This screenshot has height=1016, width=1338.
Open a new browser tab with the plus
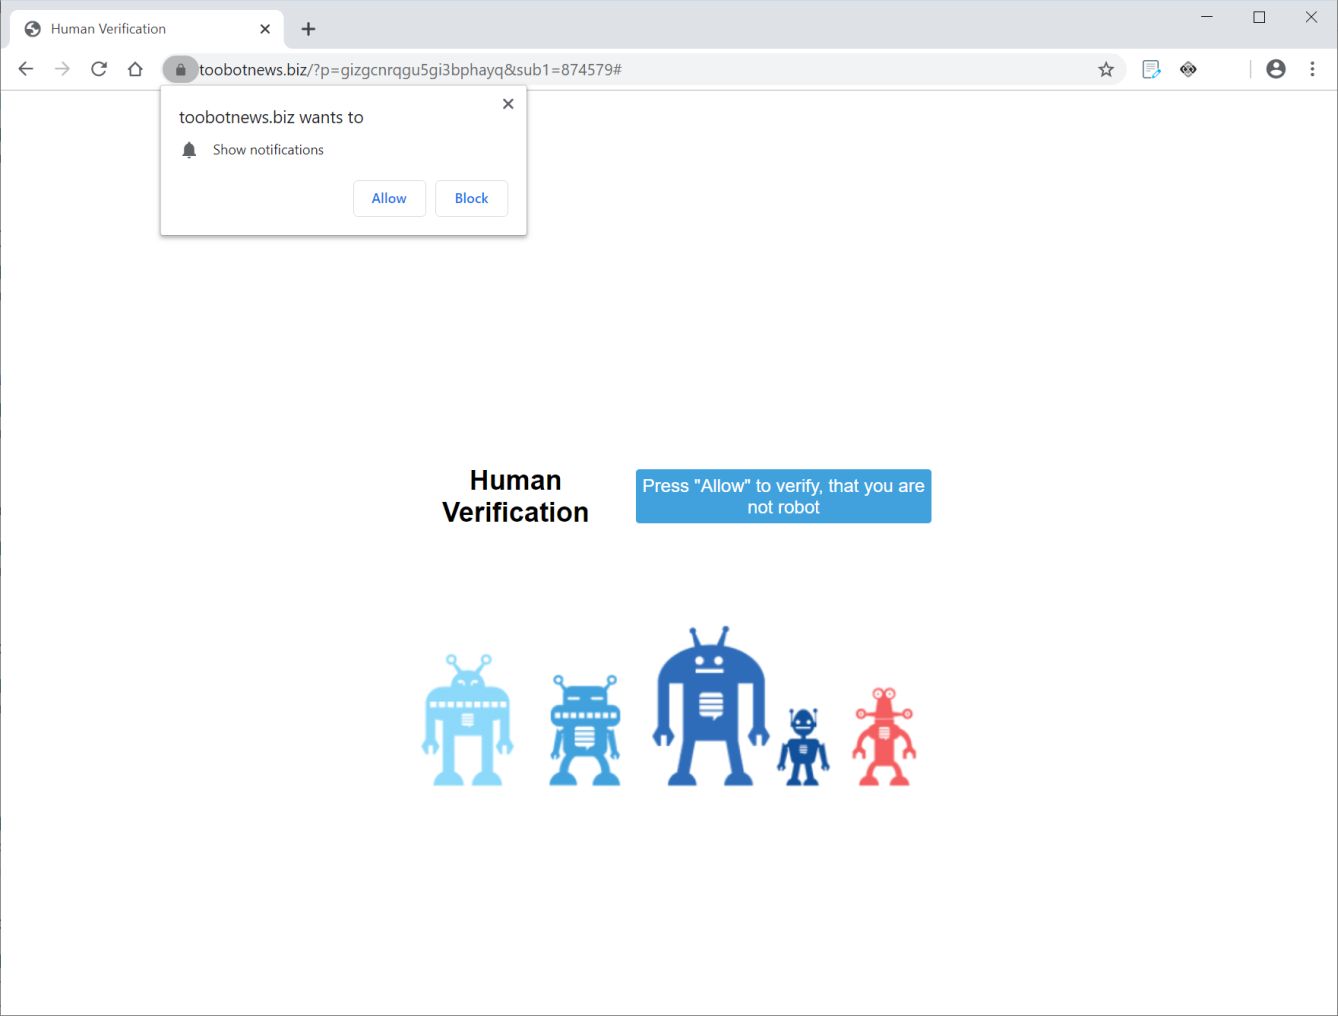[x=307, y=29]
